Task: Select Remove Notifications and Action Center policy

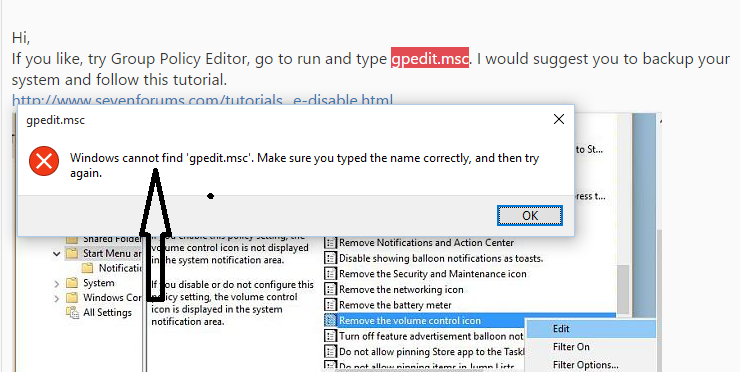Action: (x=426, y=243)
